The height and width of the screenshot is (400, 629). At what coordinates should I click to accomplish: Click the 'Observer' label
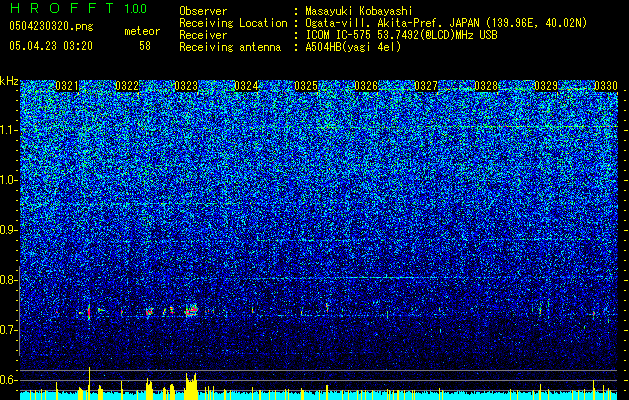coord(203,11)
